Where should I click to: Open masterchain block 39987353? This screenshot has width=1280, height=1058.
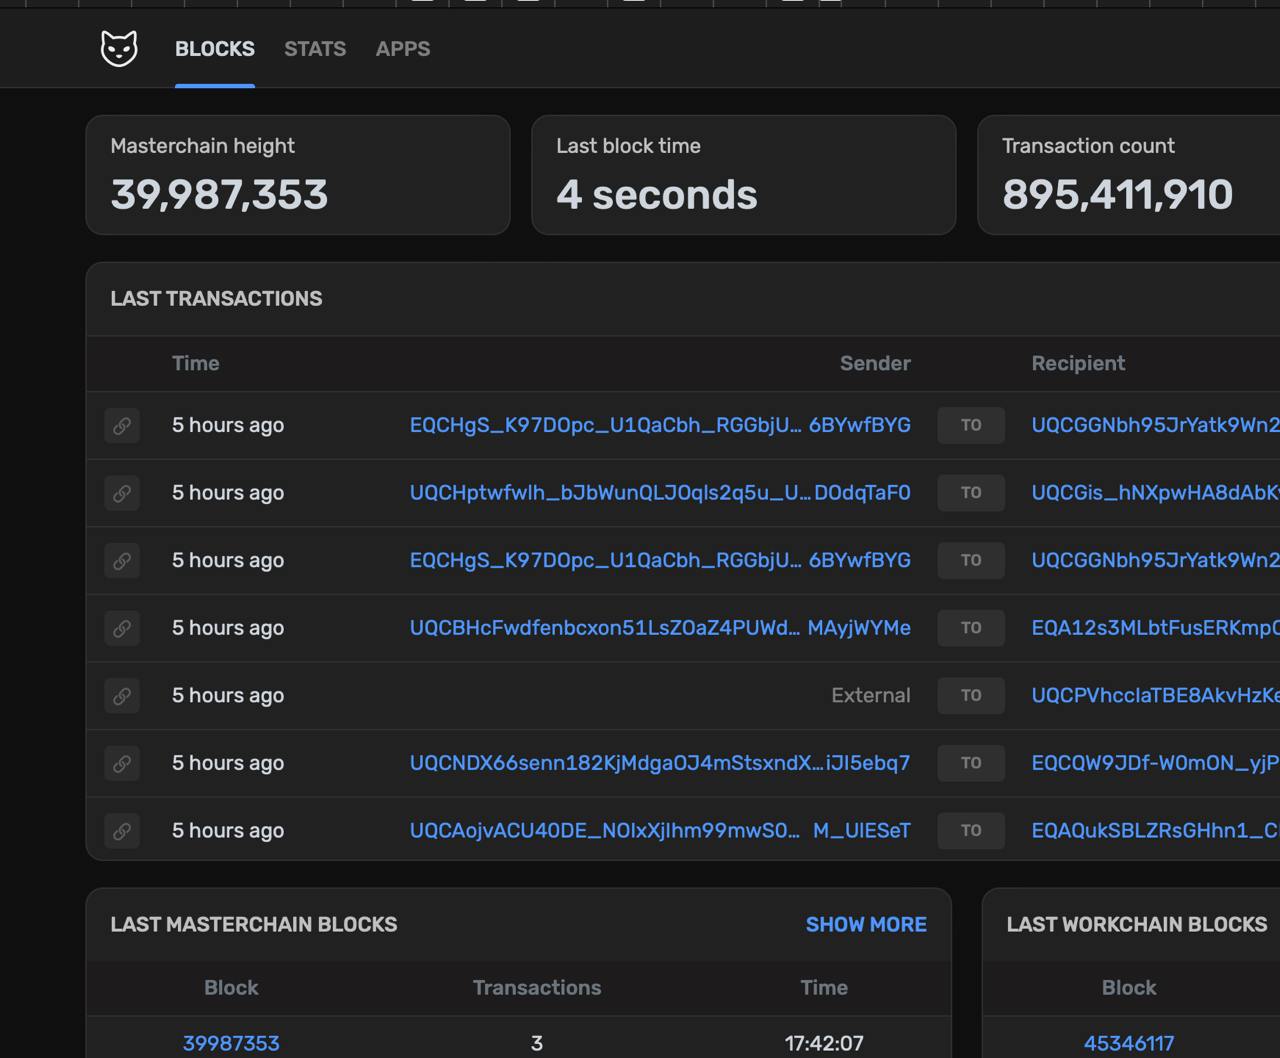tap(231, 1043)
